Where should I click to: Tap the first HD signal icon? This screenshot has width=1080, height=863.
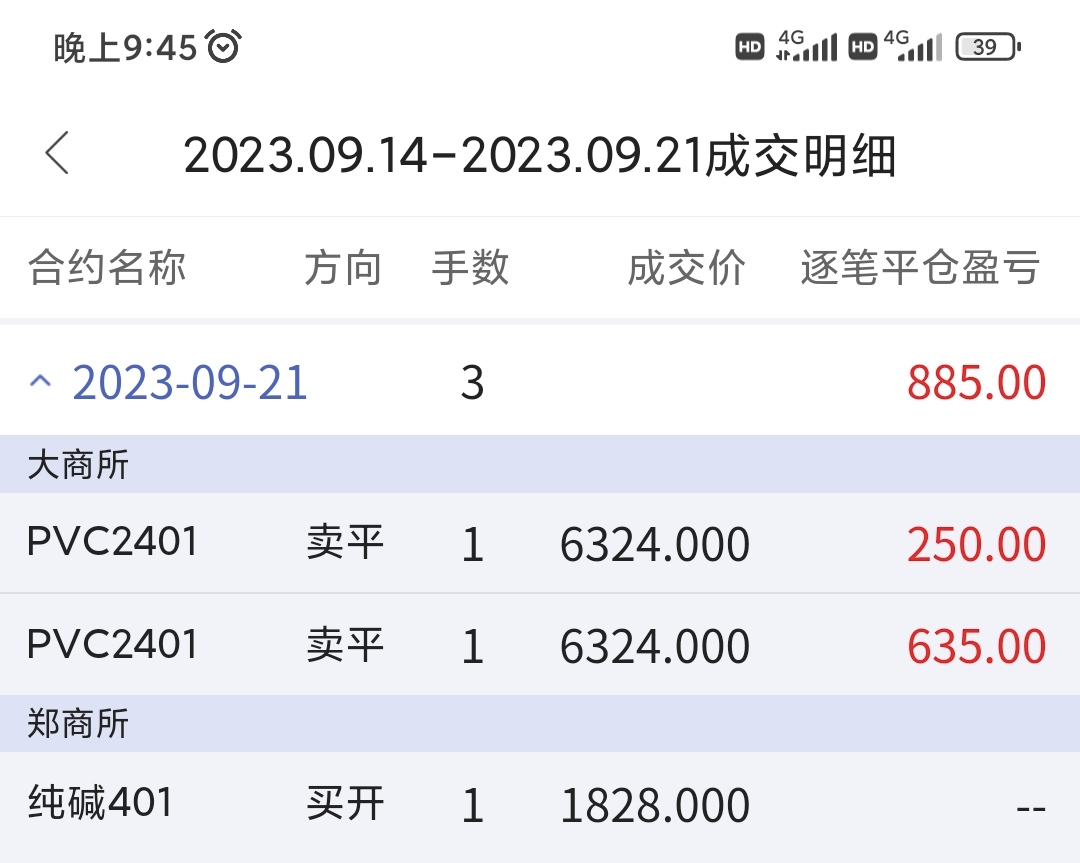[x=750, y=47]
